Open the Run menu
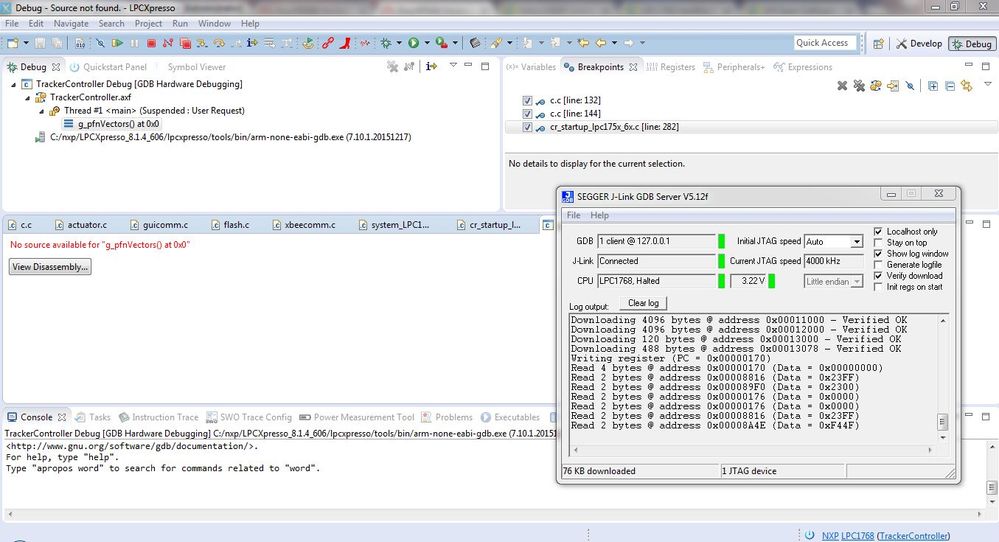Viewport: 999px width, 542px height. [x=180, y=24]
